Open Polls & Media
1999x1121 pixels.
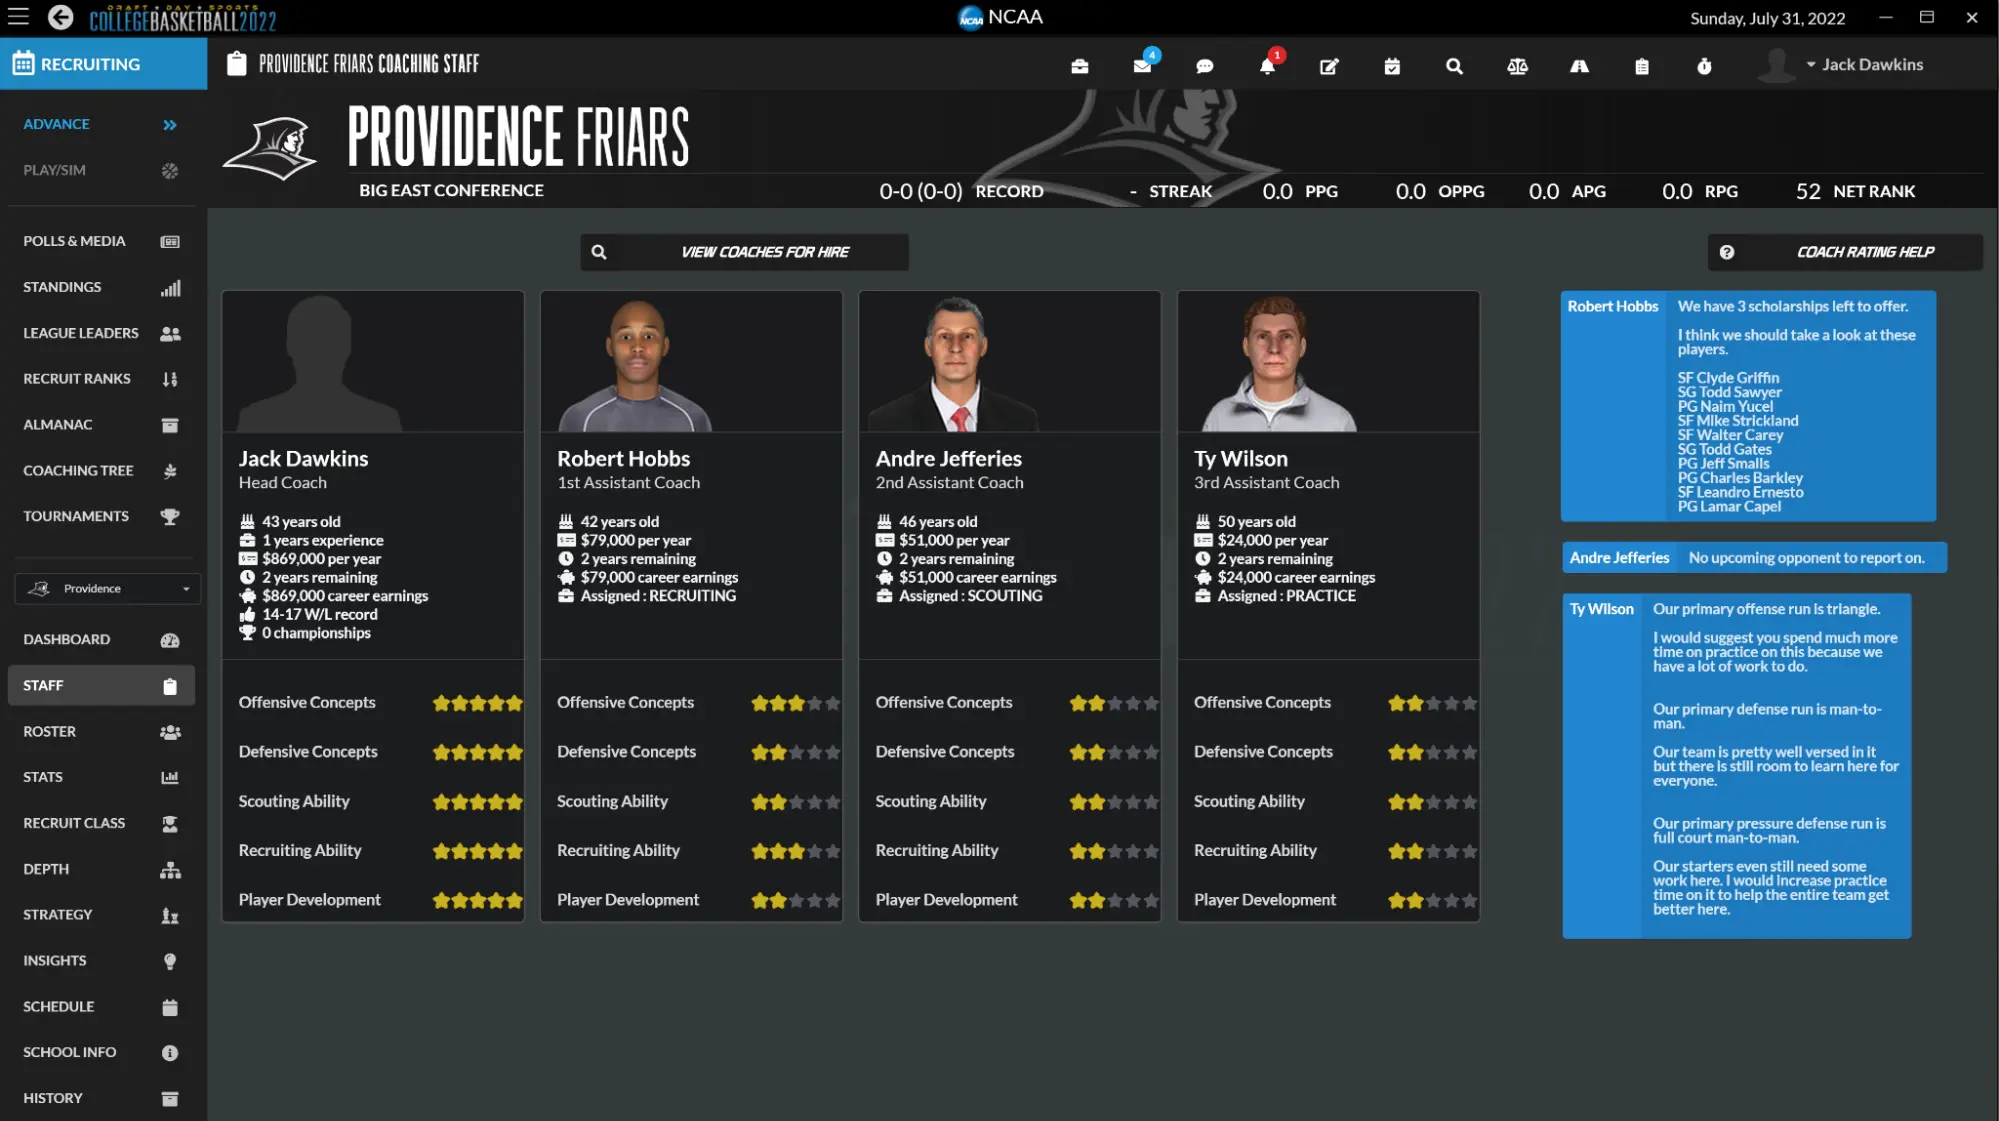point(100,241)
